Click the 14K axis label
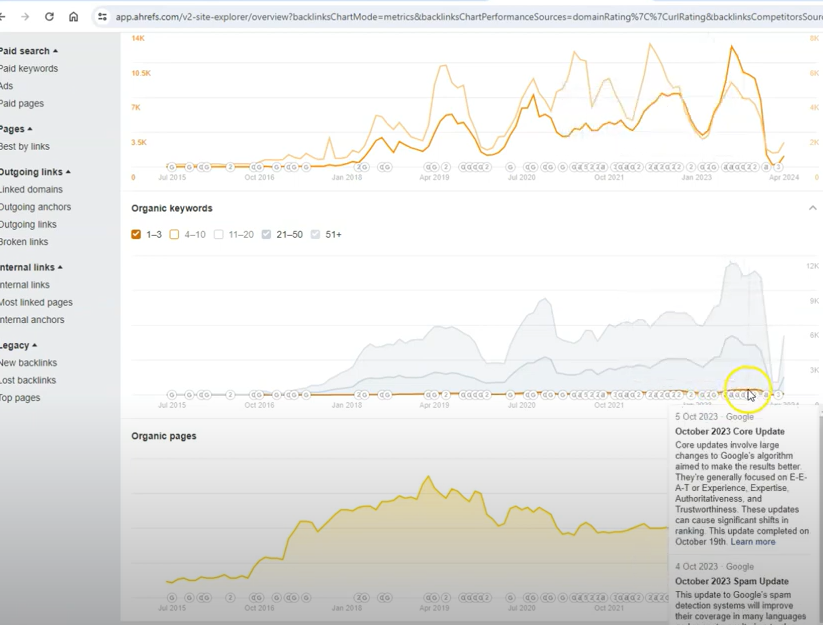This screenshot has height=625, width=823. (x=138, y=38)
